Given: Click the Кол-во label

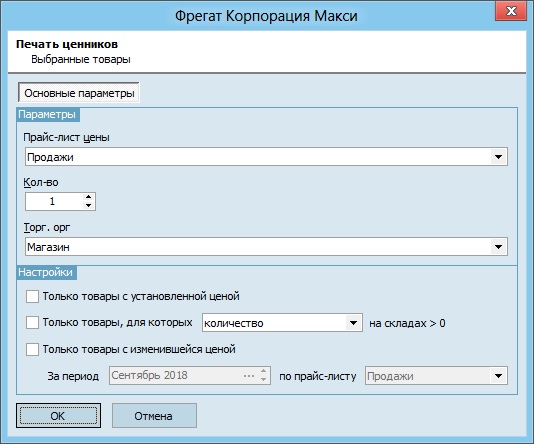Looking at the screenshot, I should [41, 183].
